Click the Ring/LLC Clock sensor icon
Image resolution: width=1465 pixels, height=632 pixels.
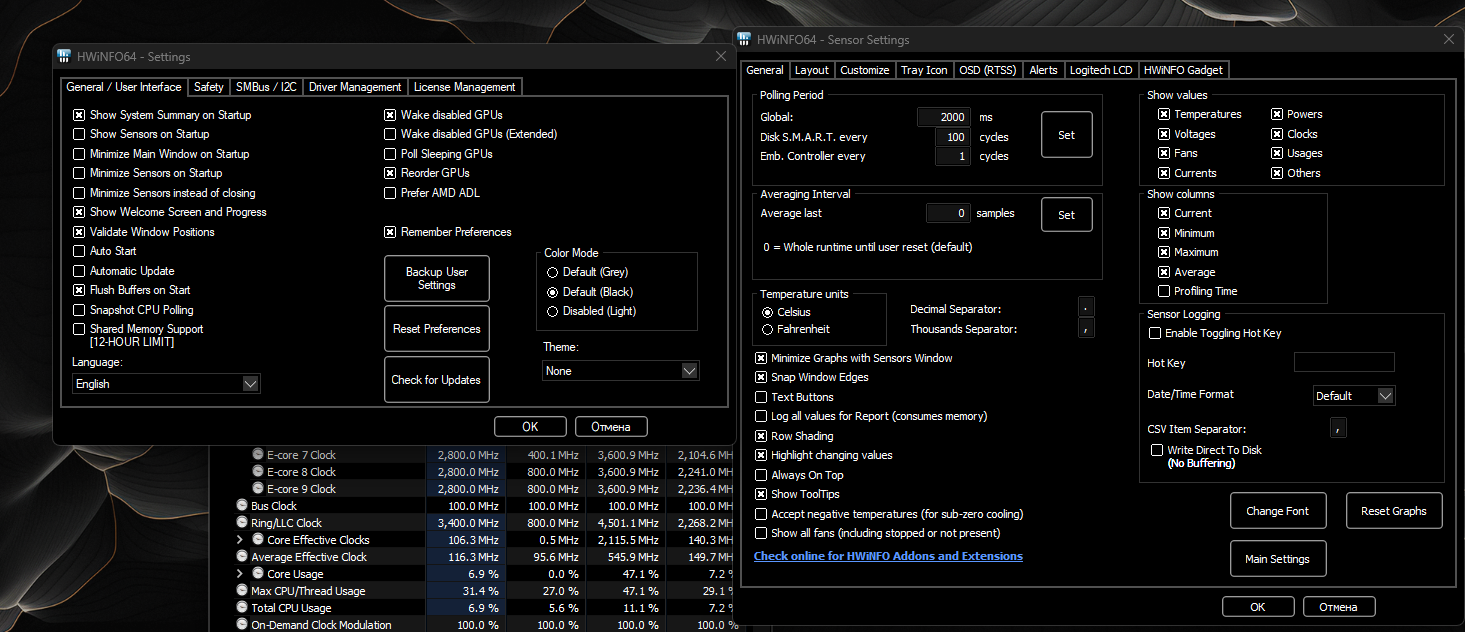242,523
